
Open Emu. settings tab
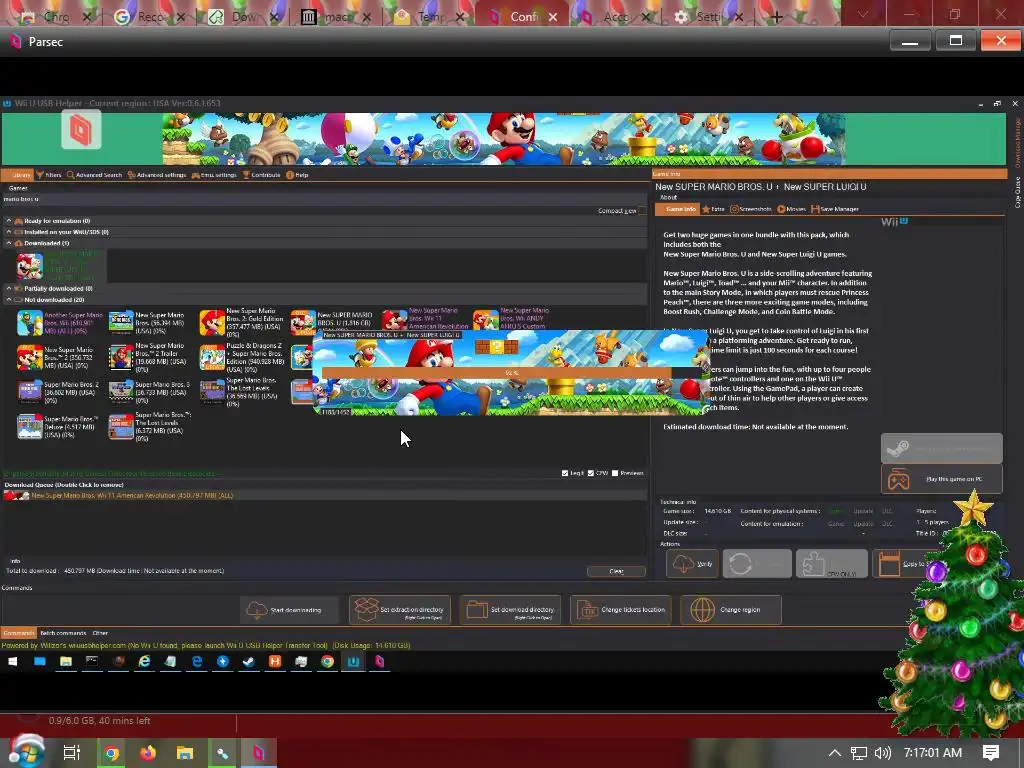click(x=214, y=175)
